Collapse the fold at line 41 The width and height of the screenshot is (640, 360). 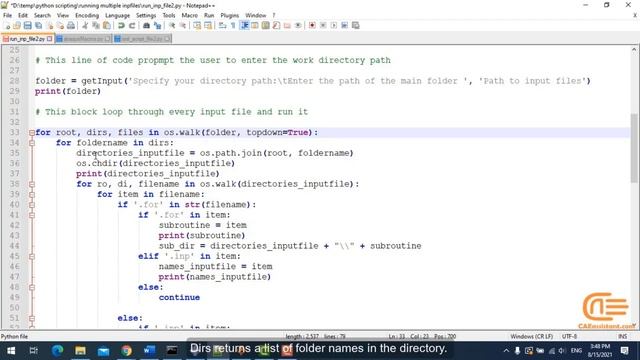32,215
